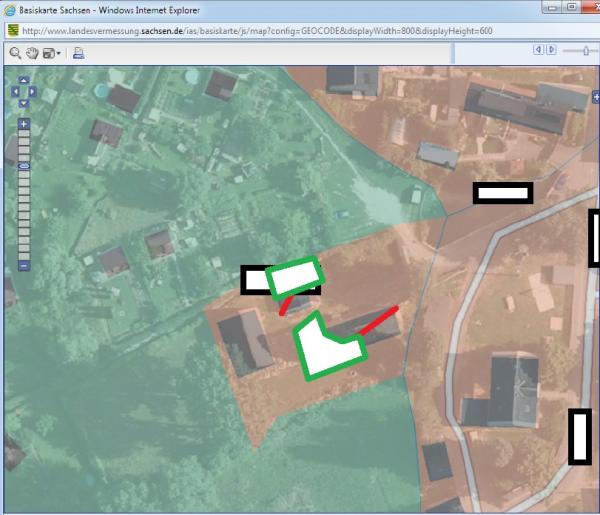Click the Sachsen site favicon in address bar
This screenshot has width=600, height=515.
[x=13, y=31]
